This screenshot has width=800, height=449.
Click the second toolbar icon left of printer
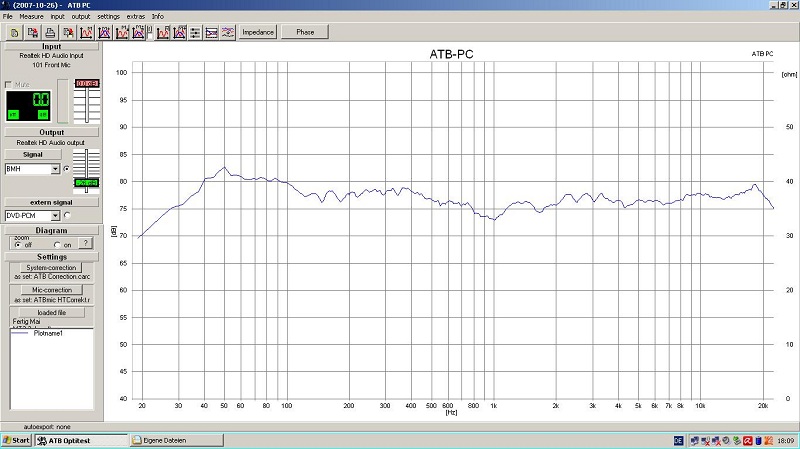(32, 32)
